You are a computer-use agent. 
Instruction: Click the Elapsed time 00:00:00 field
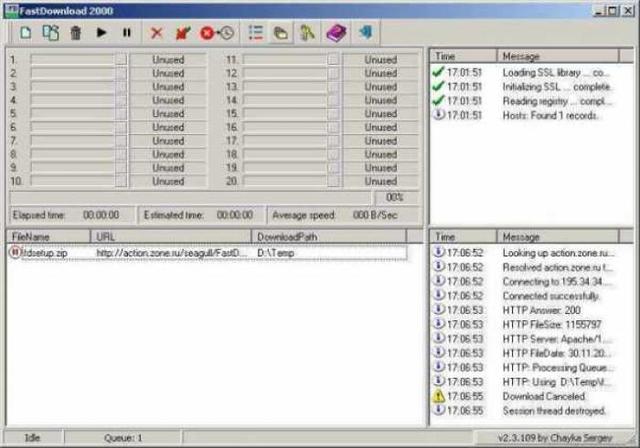72,215
